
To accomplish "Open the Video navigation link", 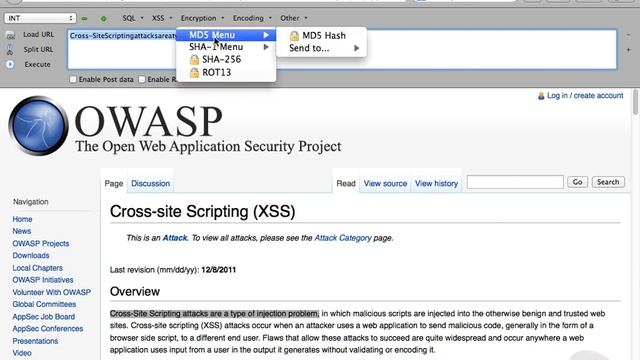I will point(22,353).
